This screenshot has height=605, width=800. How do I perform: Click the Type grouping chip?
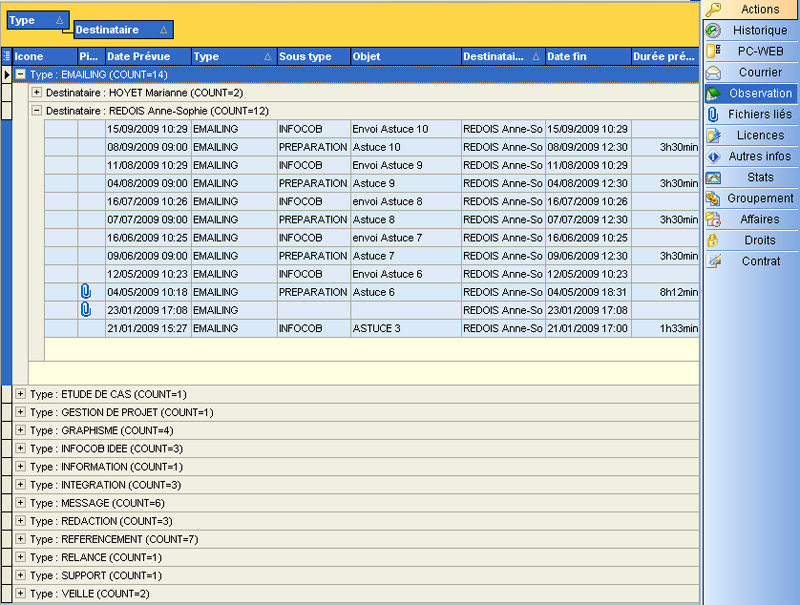tap(37, 20)
